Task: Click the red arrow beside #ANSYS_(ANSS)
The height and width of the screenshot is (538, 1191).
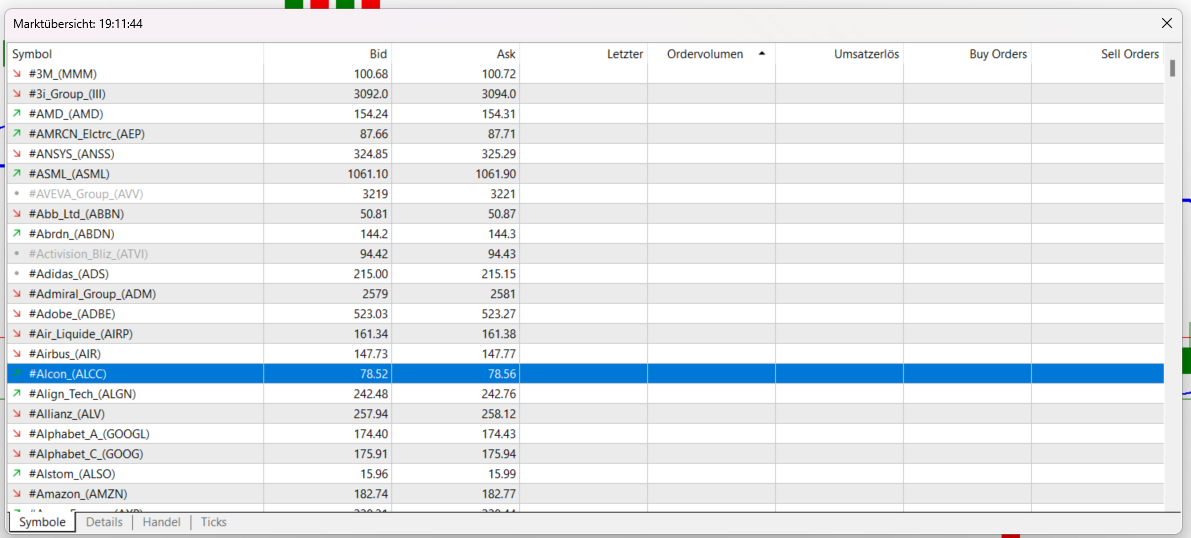Action: coord(17,154)
